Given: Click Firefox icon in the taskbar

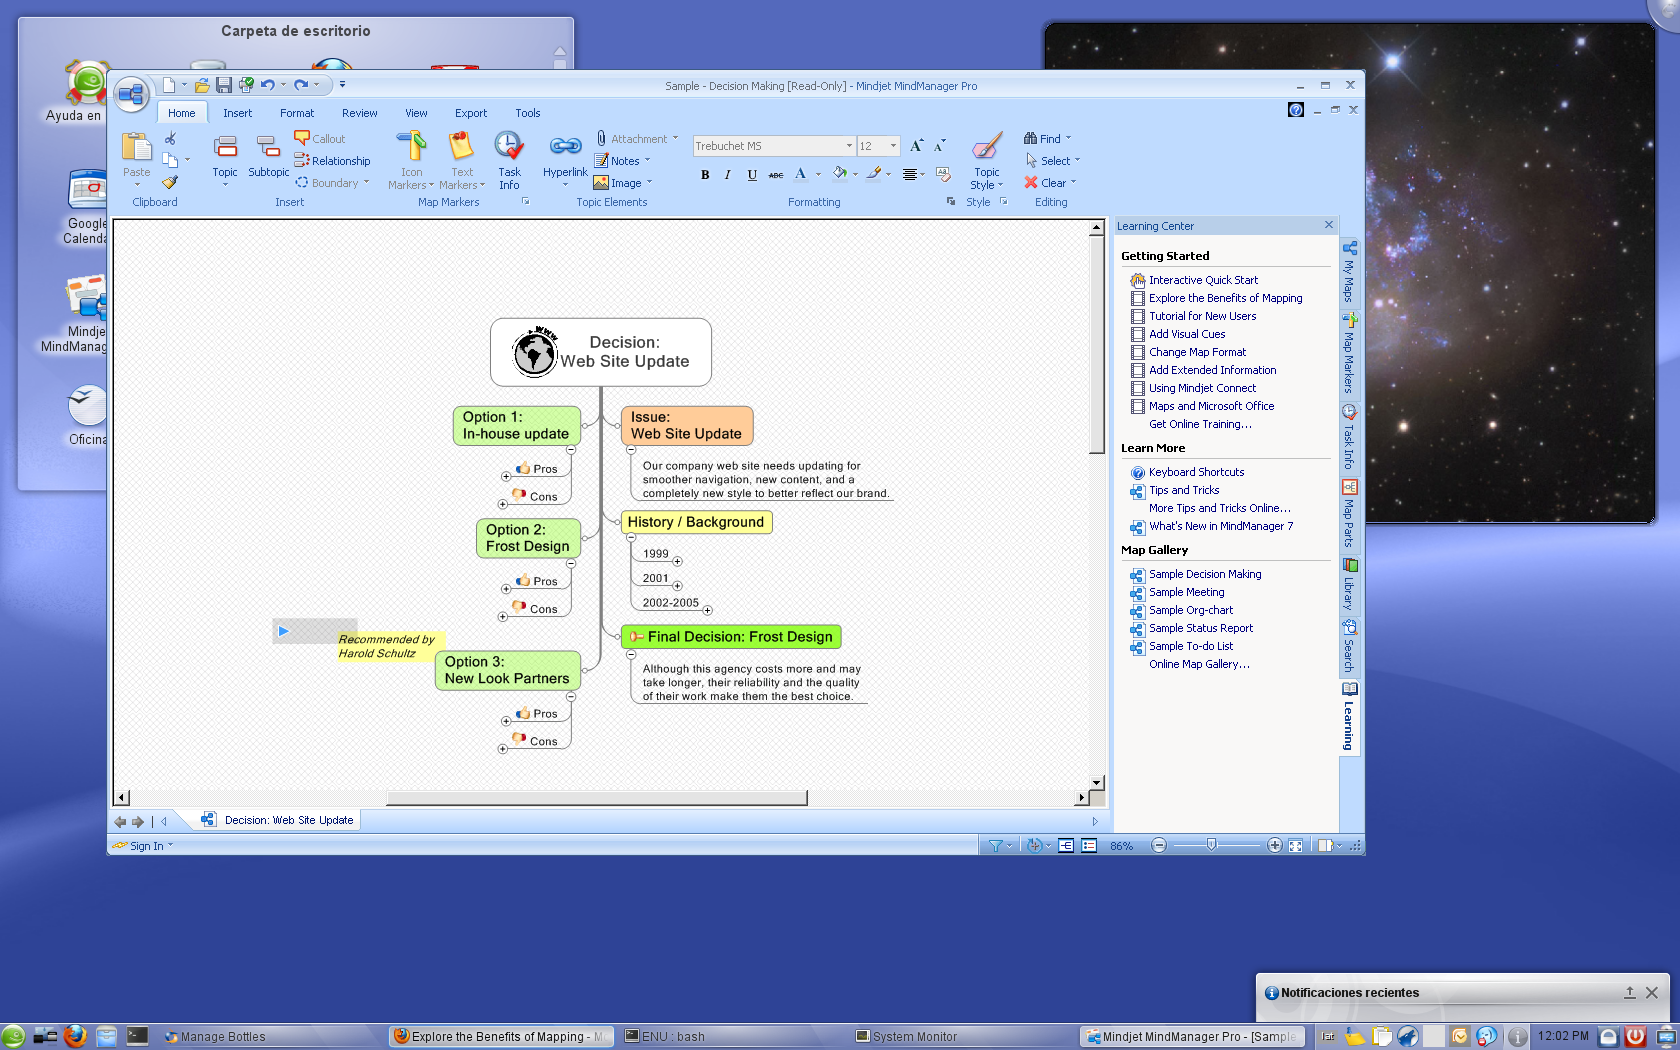Looking at the screenshot, I should tap(75, 1036).
